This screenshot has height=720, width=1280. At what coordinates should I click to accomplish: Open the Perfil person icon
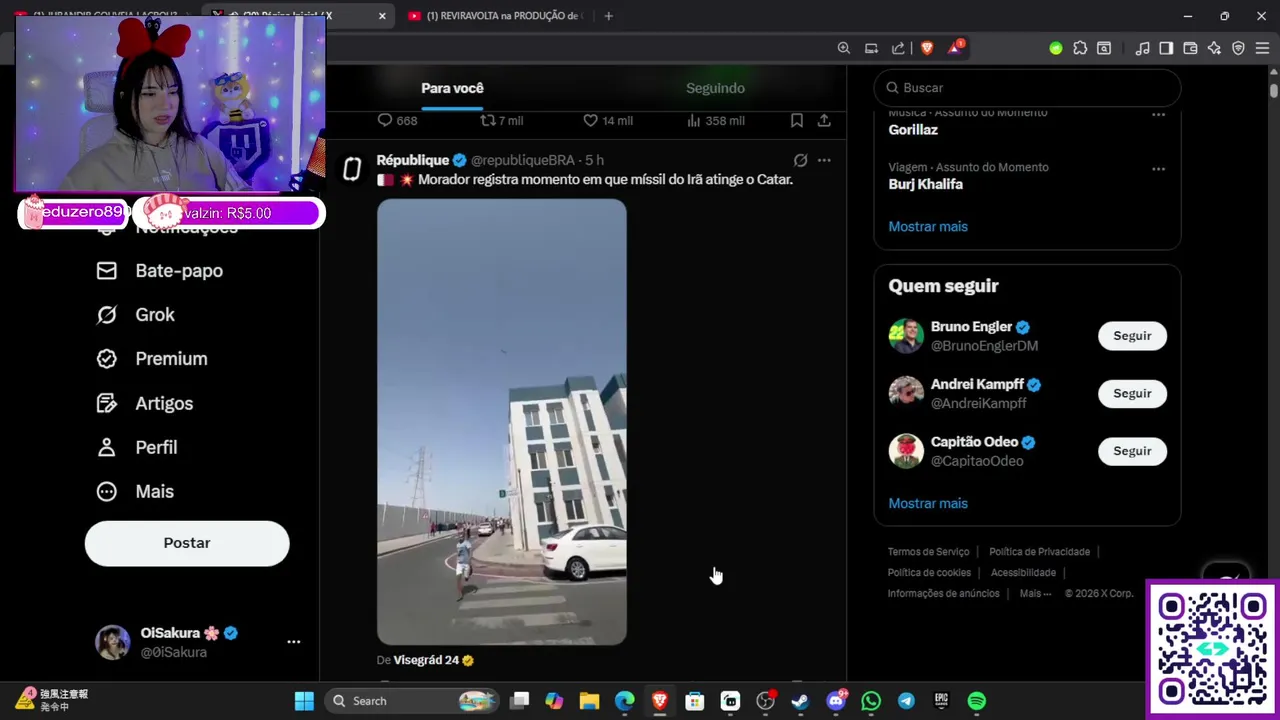(x=106, y=447)
